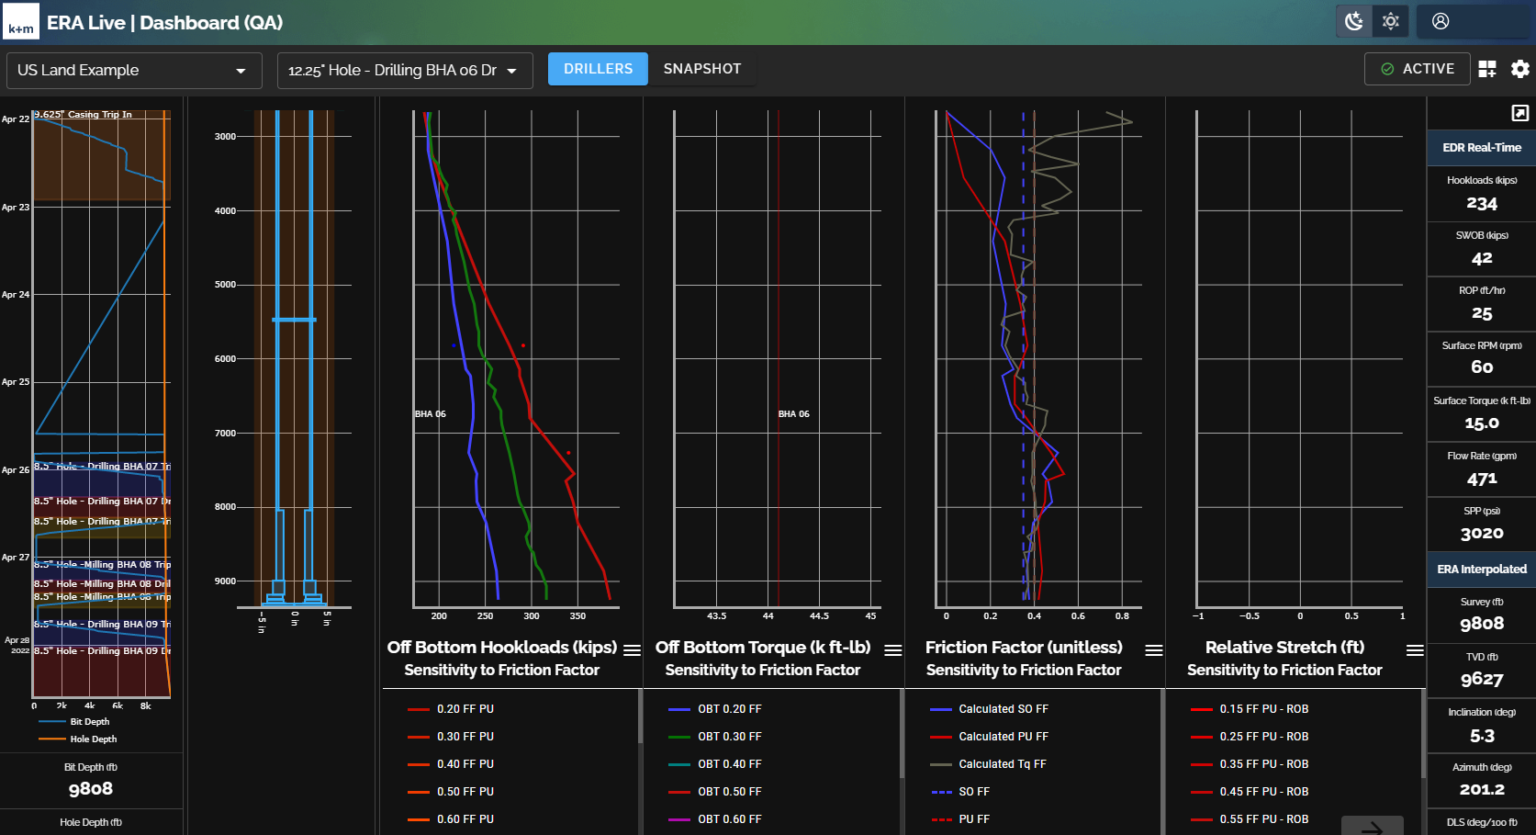
Task: Open the 12.25" Hole Drilling BHA dropdown
Action: pyautogui.click(x=404, y=71)
